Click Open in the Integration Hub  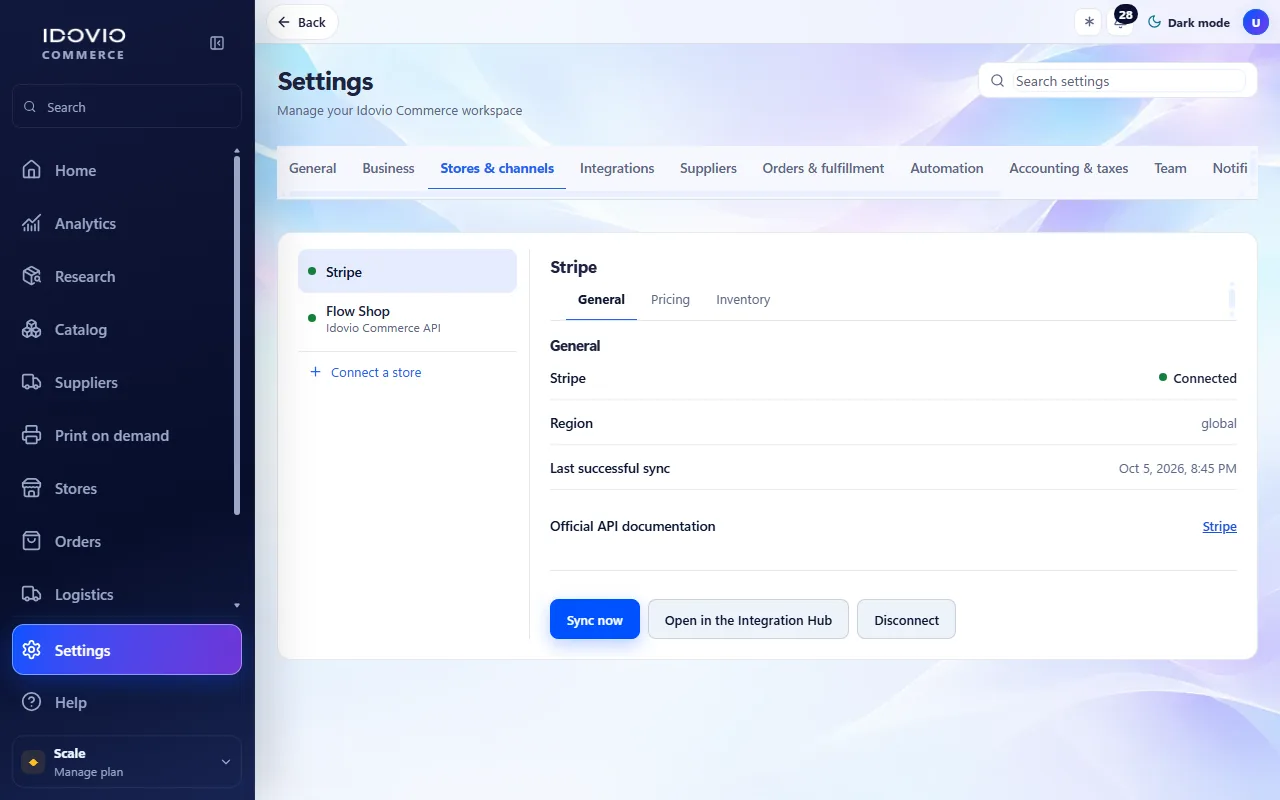(748, 619)
